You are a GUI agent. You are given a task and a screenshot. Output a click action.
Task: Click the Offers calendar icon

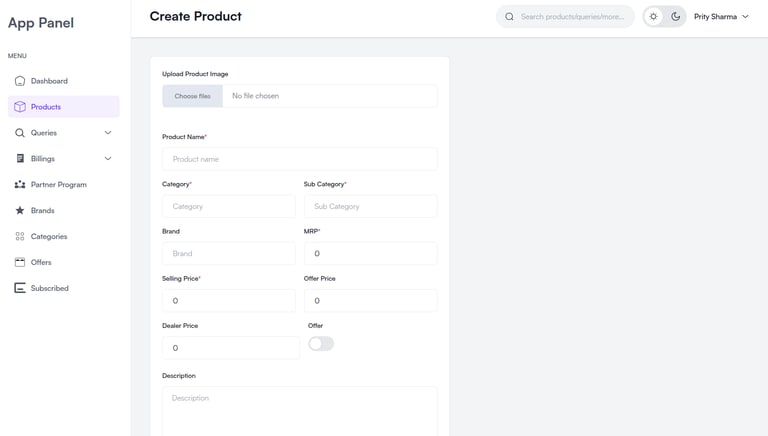point(20,263)
